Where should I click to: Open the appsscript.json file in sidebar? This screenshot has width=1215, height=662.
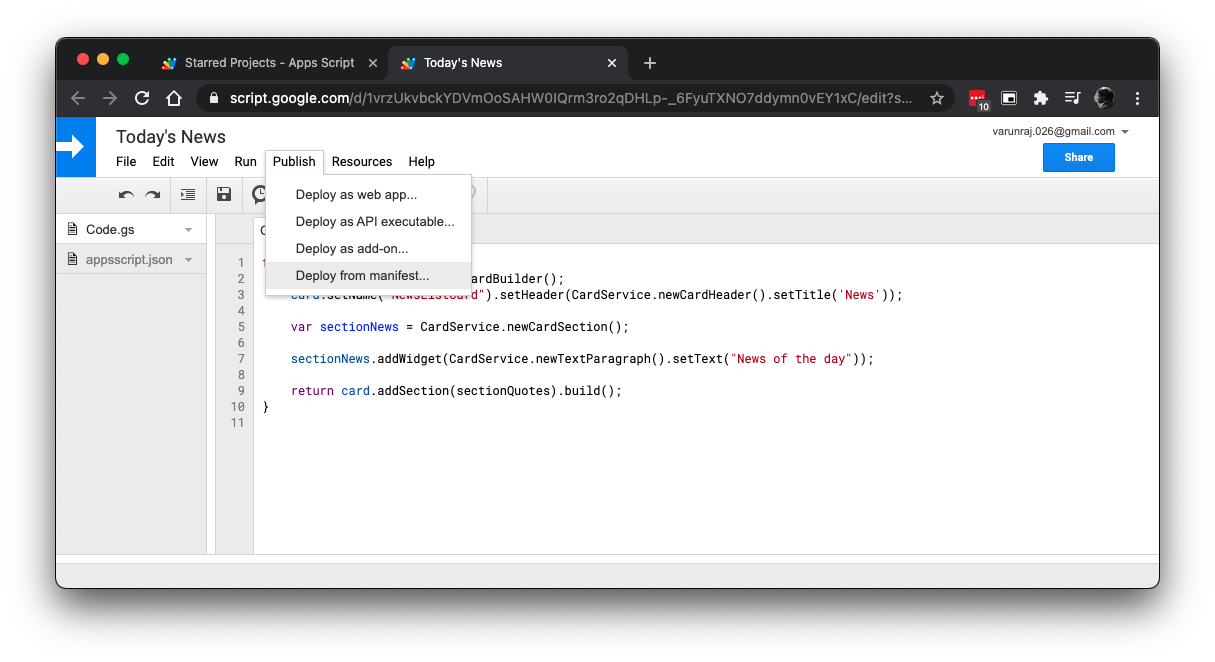click(x=128, y=260)
